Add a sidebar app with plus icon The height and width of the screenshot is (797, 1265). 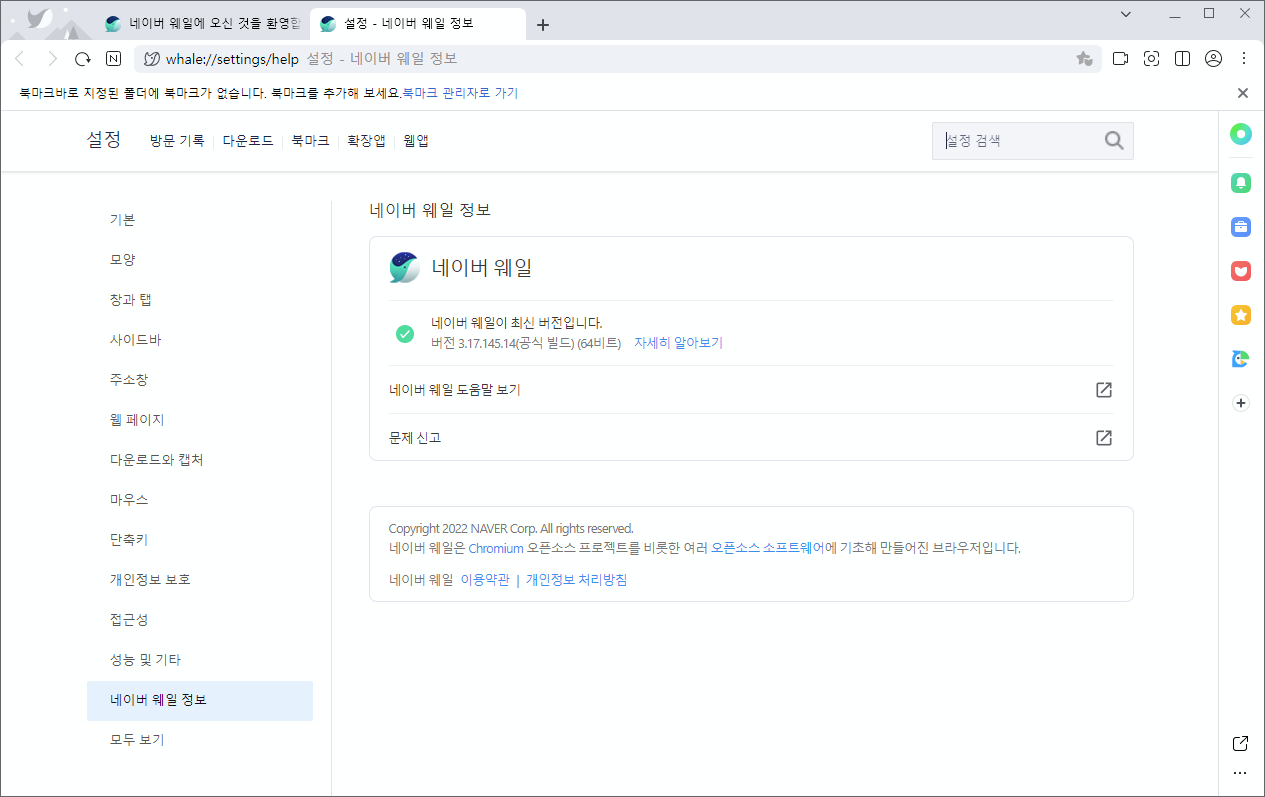1241,403
